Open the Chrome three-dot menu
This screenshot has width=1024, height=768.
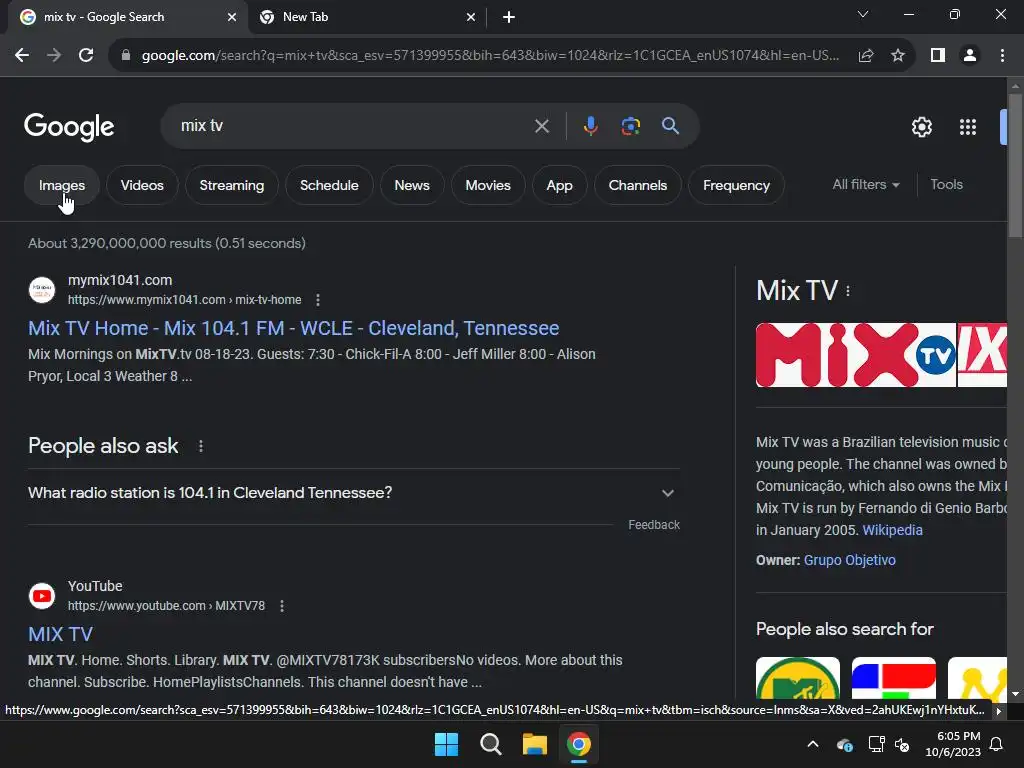tap(1002, 56)
